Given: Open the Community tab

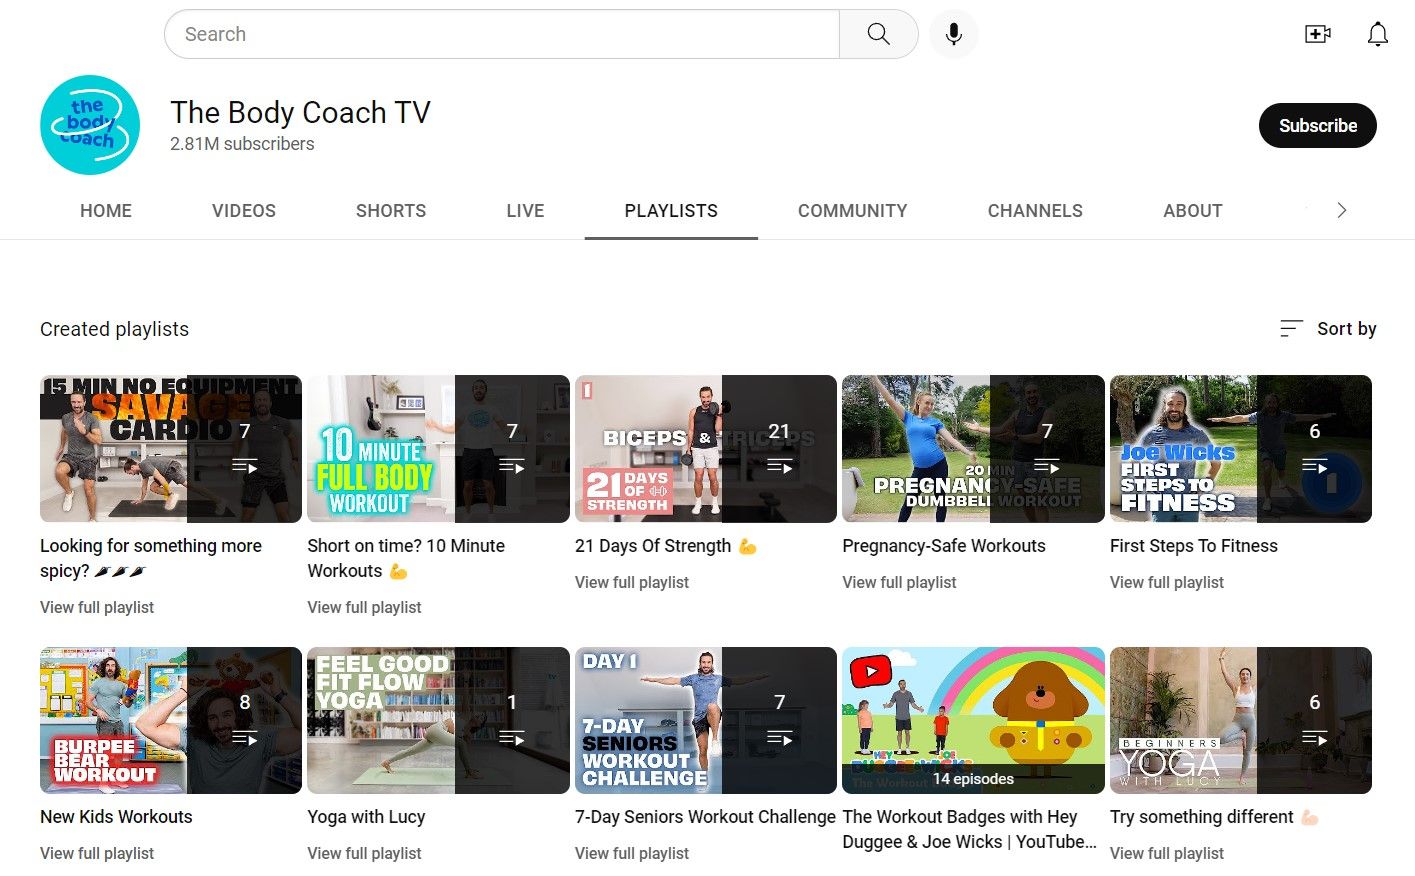Looking at the screenshot, I should 852,211.
